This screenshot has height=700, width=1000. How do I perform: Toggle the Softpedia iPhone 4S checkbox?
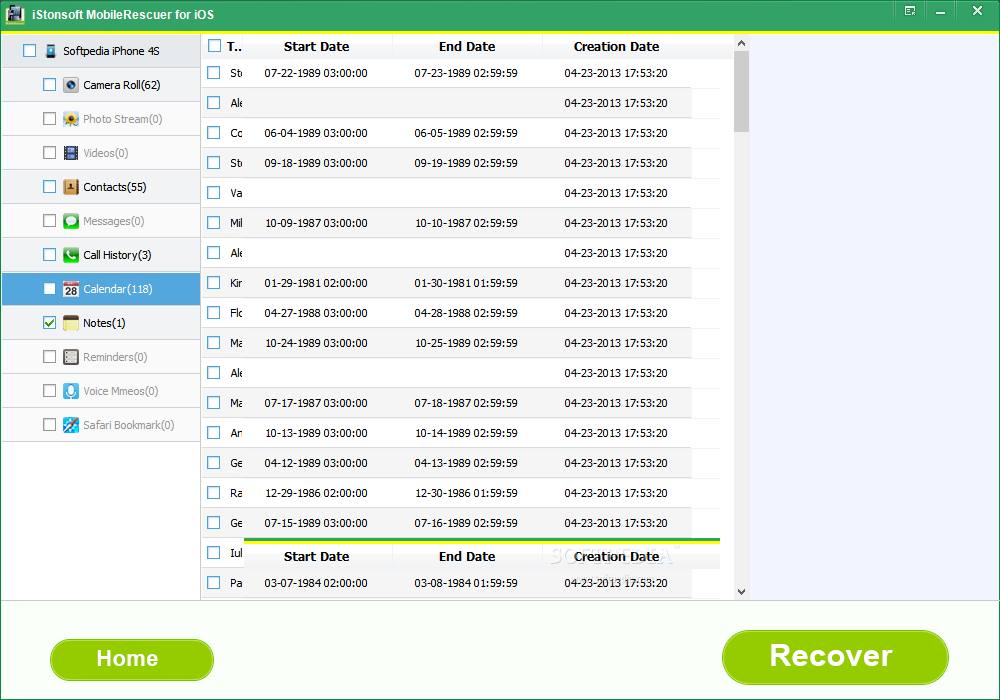coord(29,50)
